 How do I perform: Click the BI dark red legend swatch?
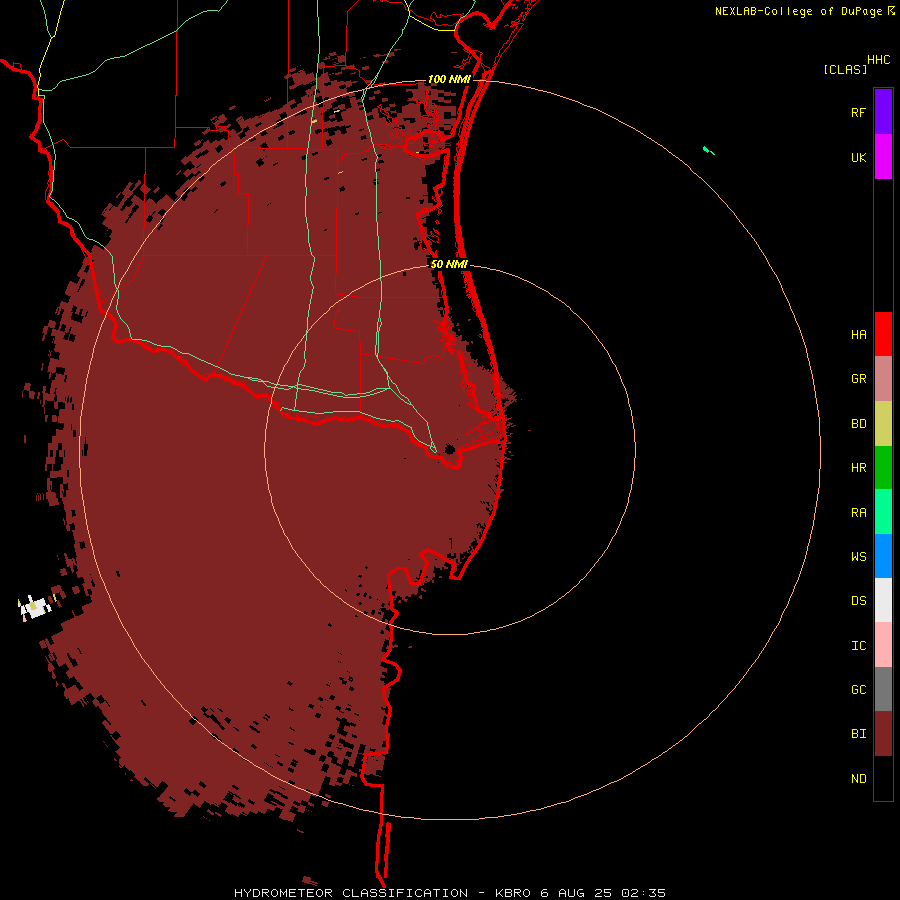coord(883,734)
